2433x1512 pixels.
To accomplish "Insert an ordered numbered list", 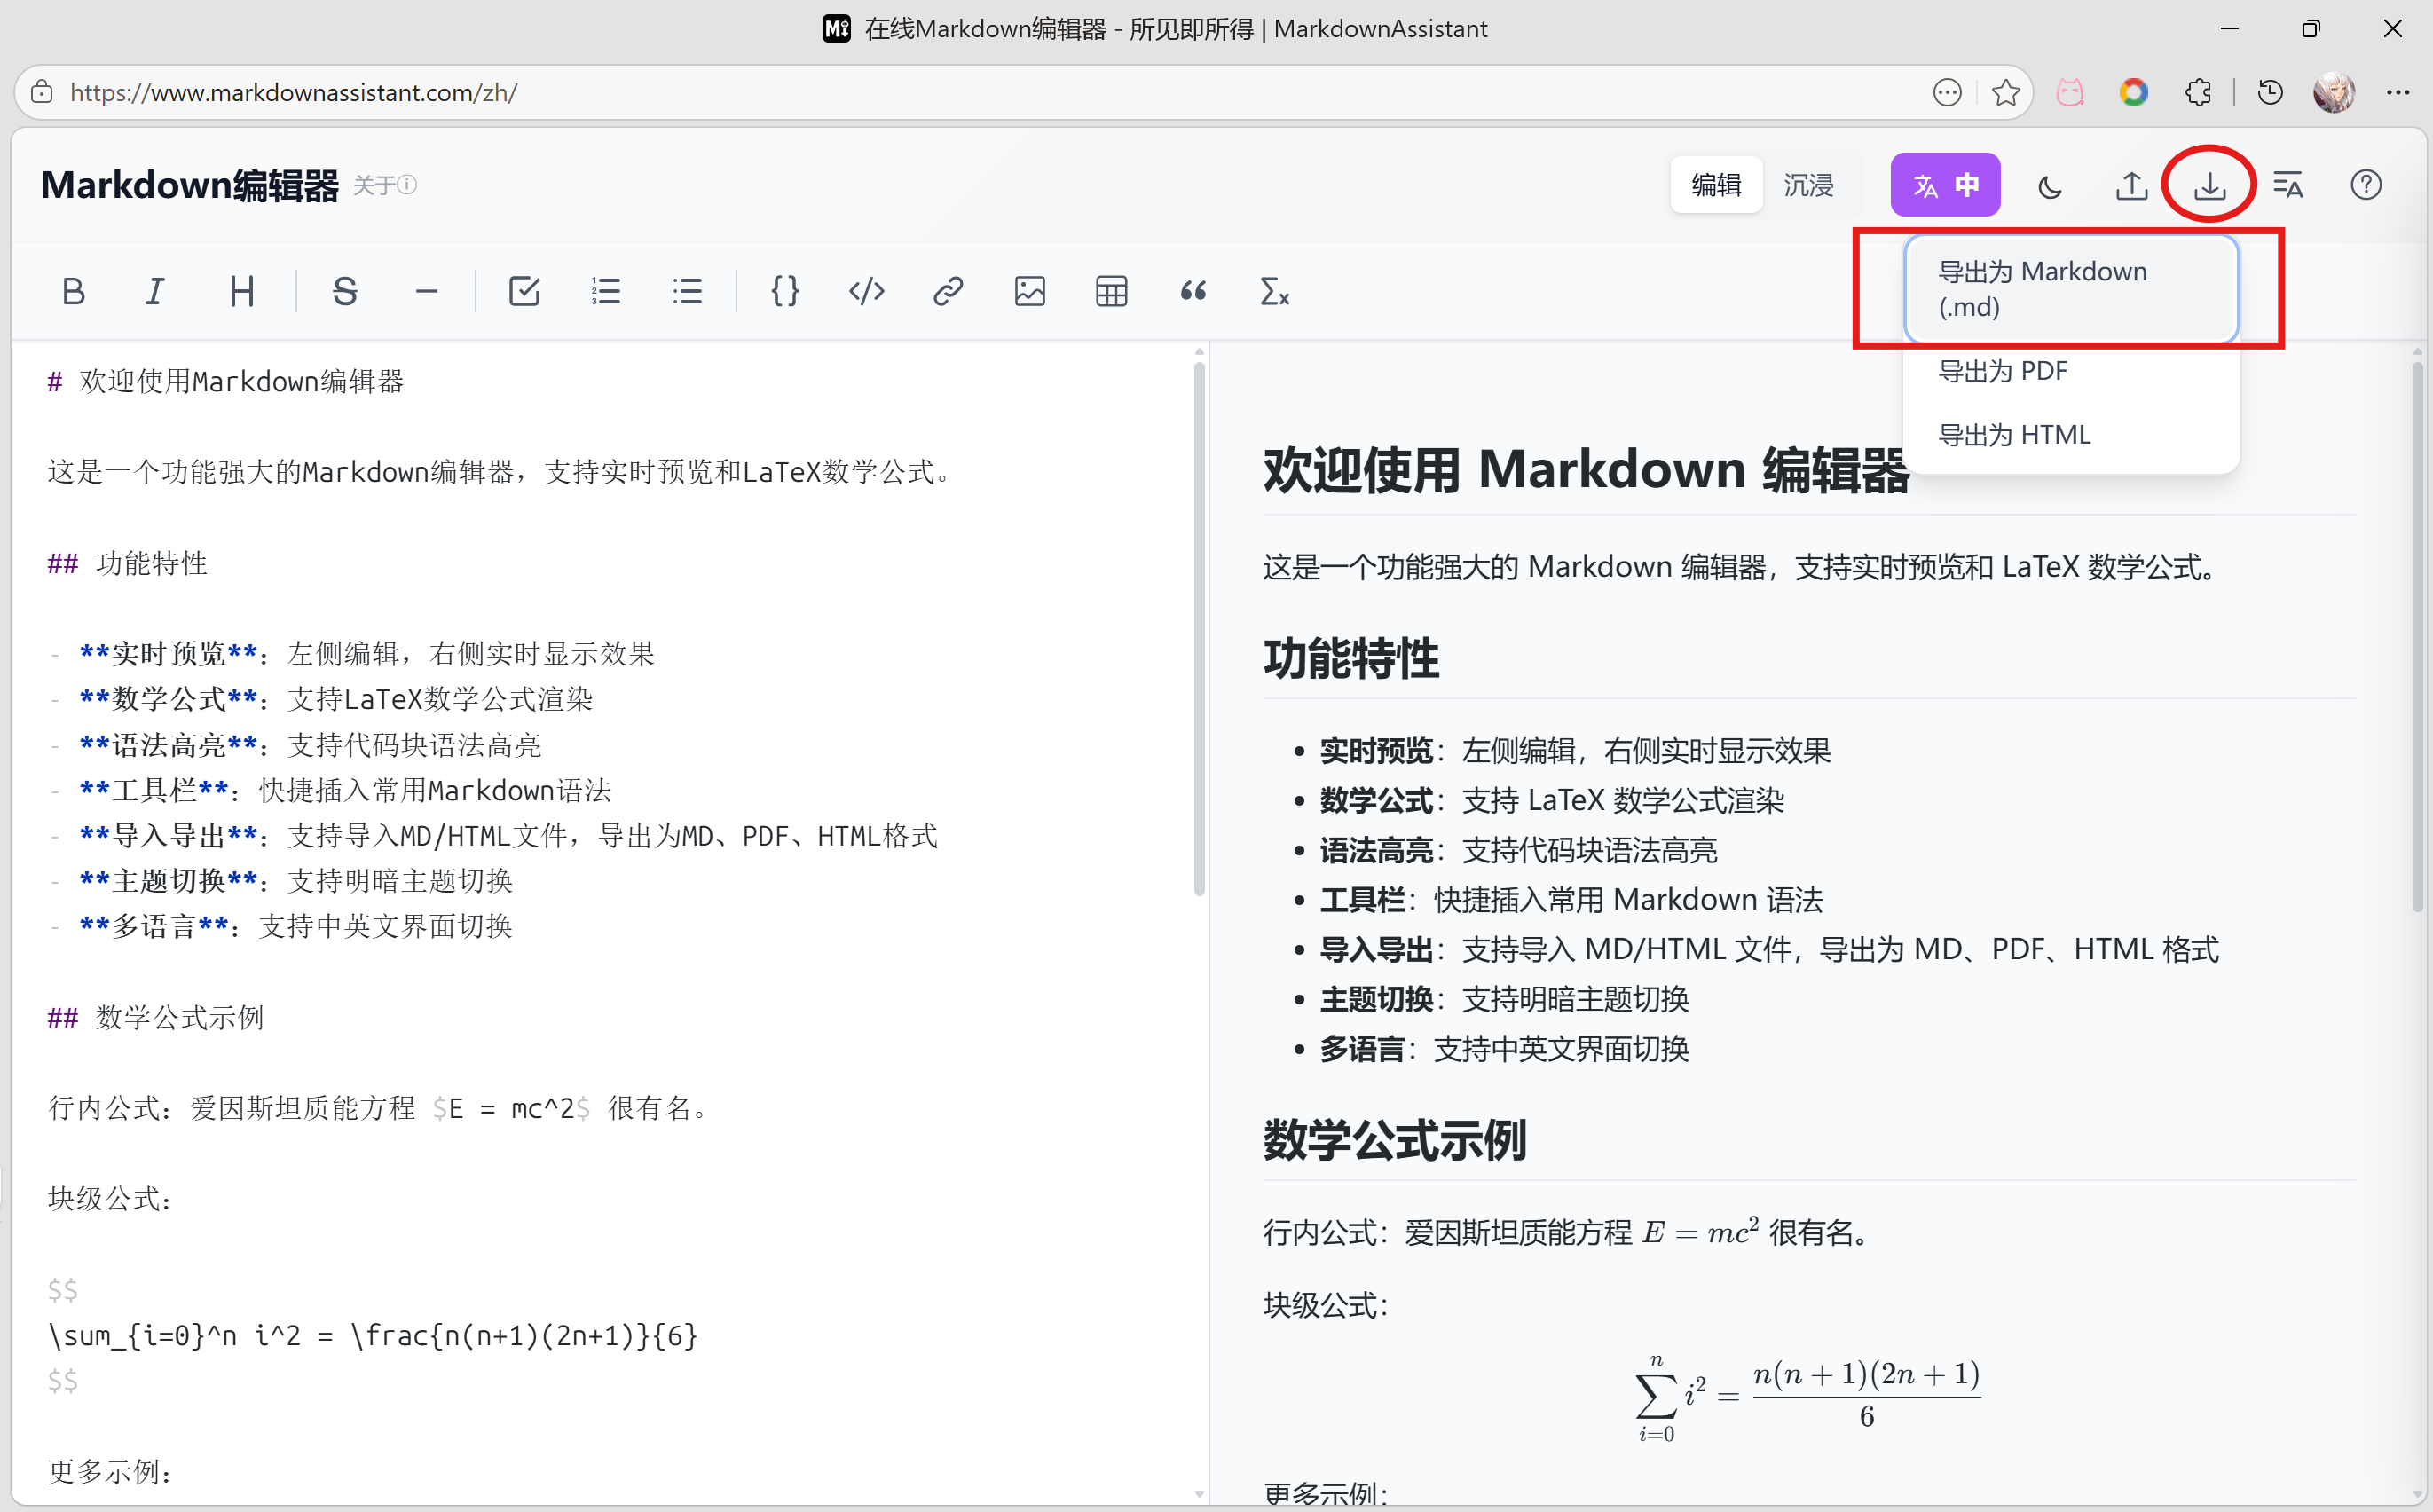I will coord(606,291).
